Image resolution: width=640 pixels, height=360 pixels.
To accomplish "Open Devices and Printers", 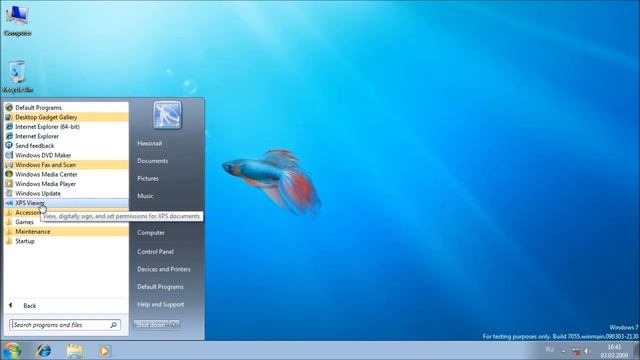I will tap(164, 269).
